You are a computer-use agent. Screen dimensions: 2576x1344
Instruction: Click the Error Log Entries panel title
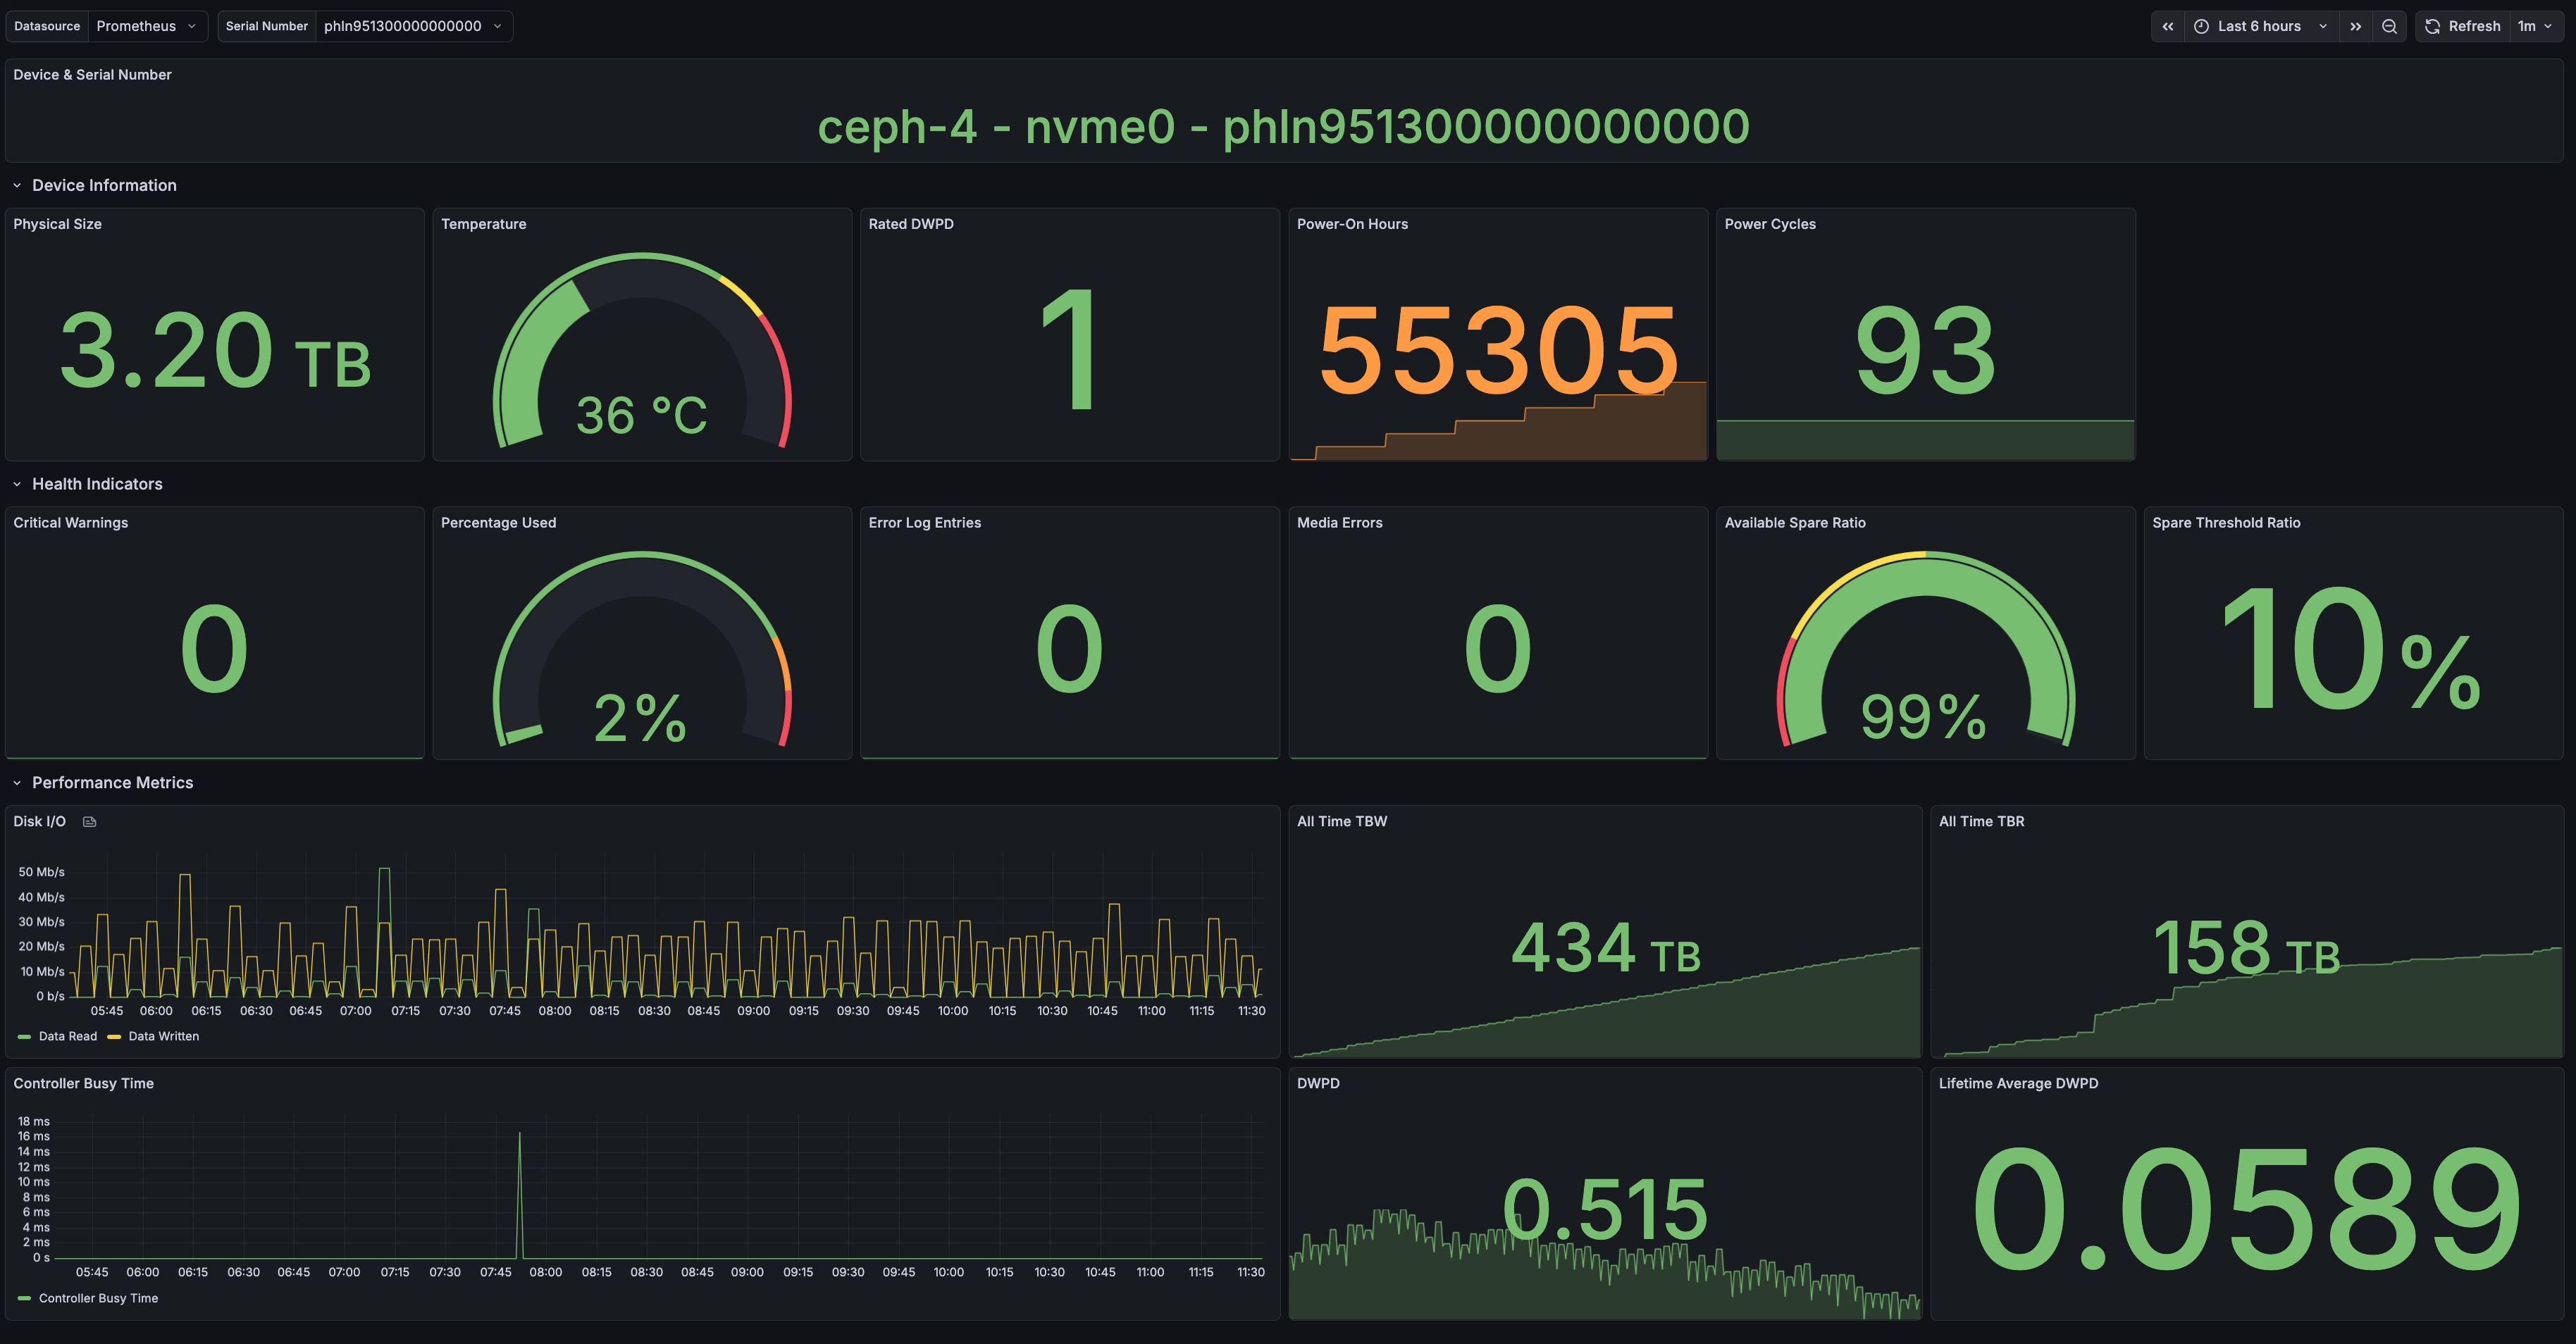pos(924,523)
